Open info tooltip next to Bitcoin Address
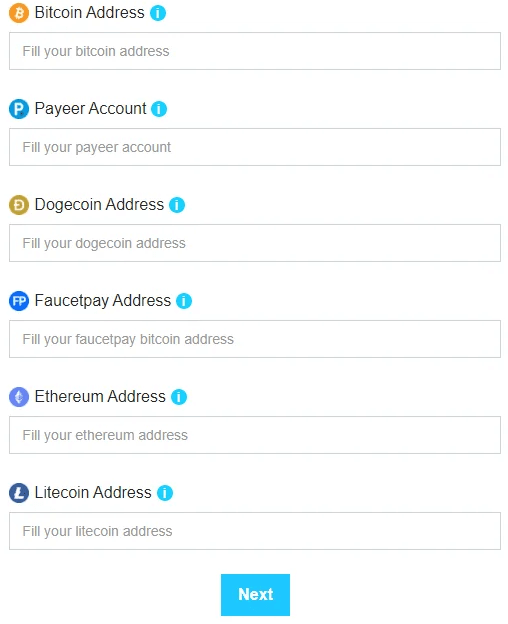508x624 pixels. coord(158,13)
